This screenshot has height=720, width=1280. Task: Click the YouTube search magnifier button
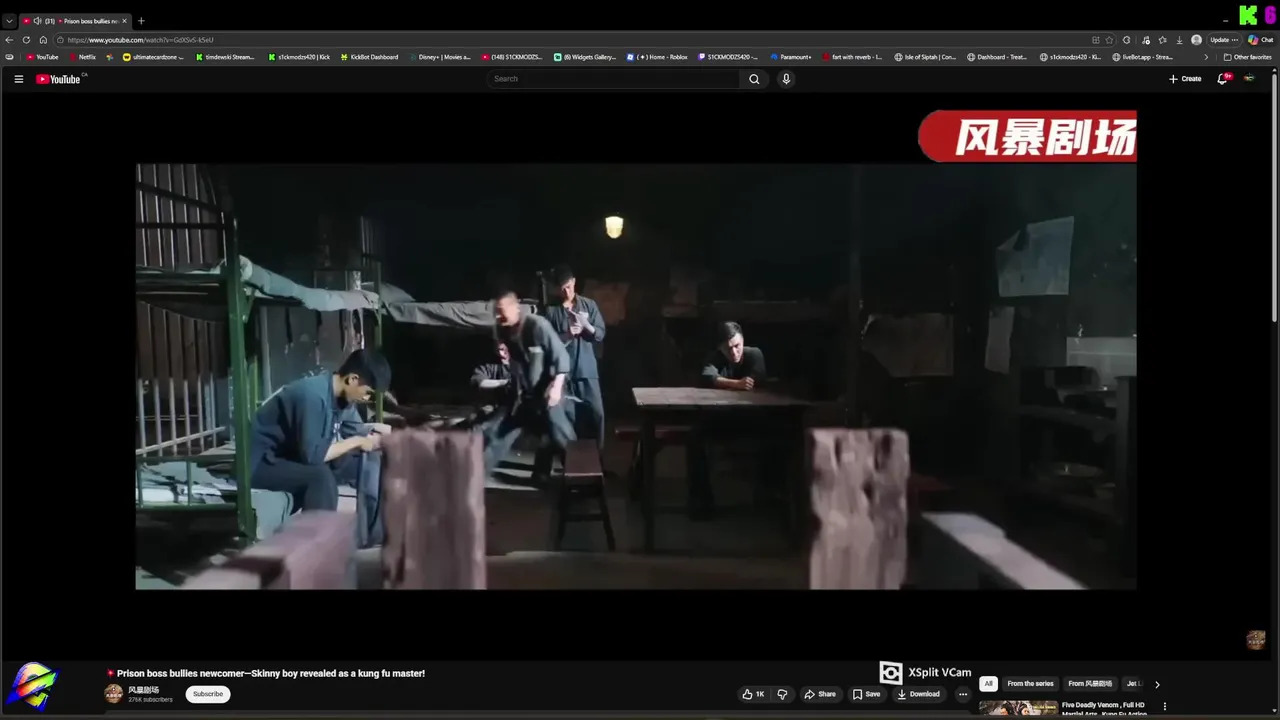tap(754, 79)
